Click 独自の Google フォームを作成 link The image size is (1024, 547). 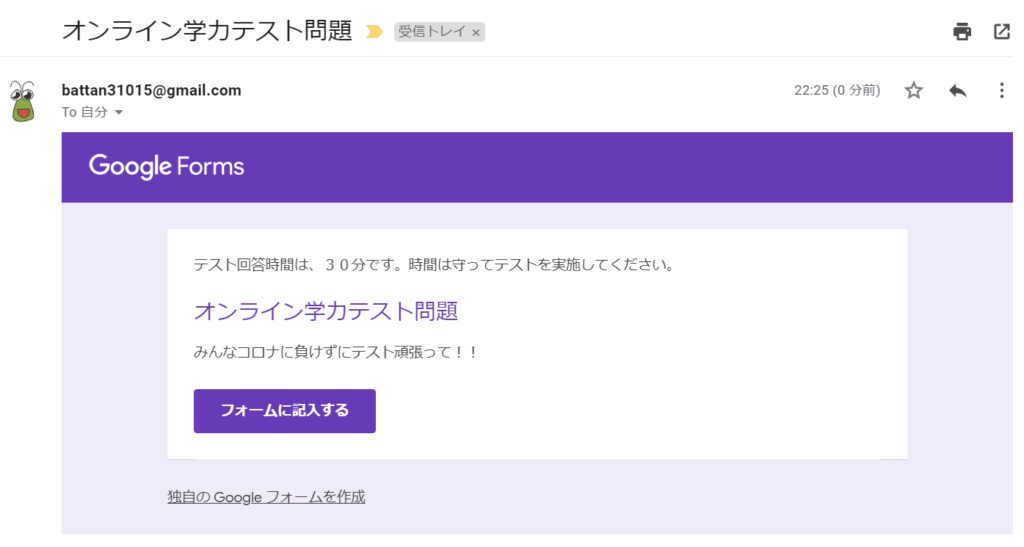tap(266, 497)
